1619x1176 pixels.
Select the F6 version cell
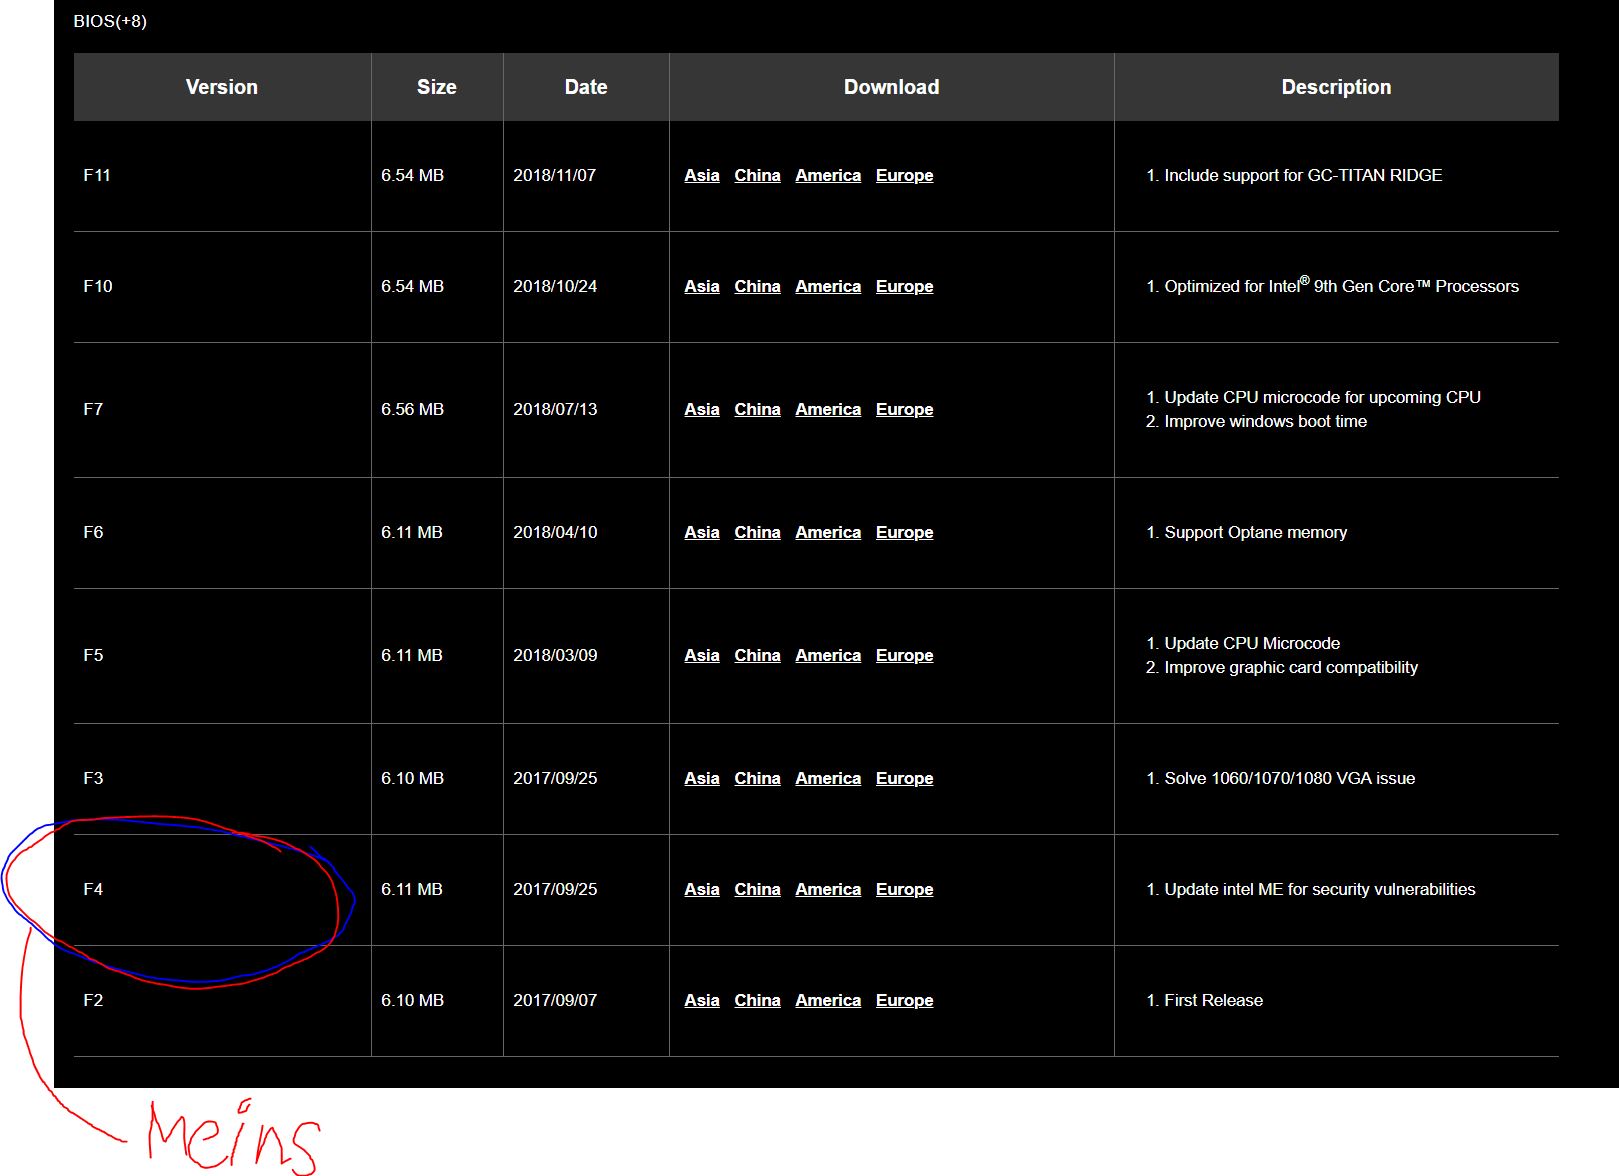click(222, 533)
